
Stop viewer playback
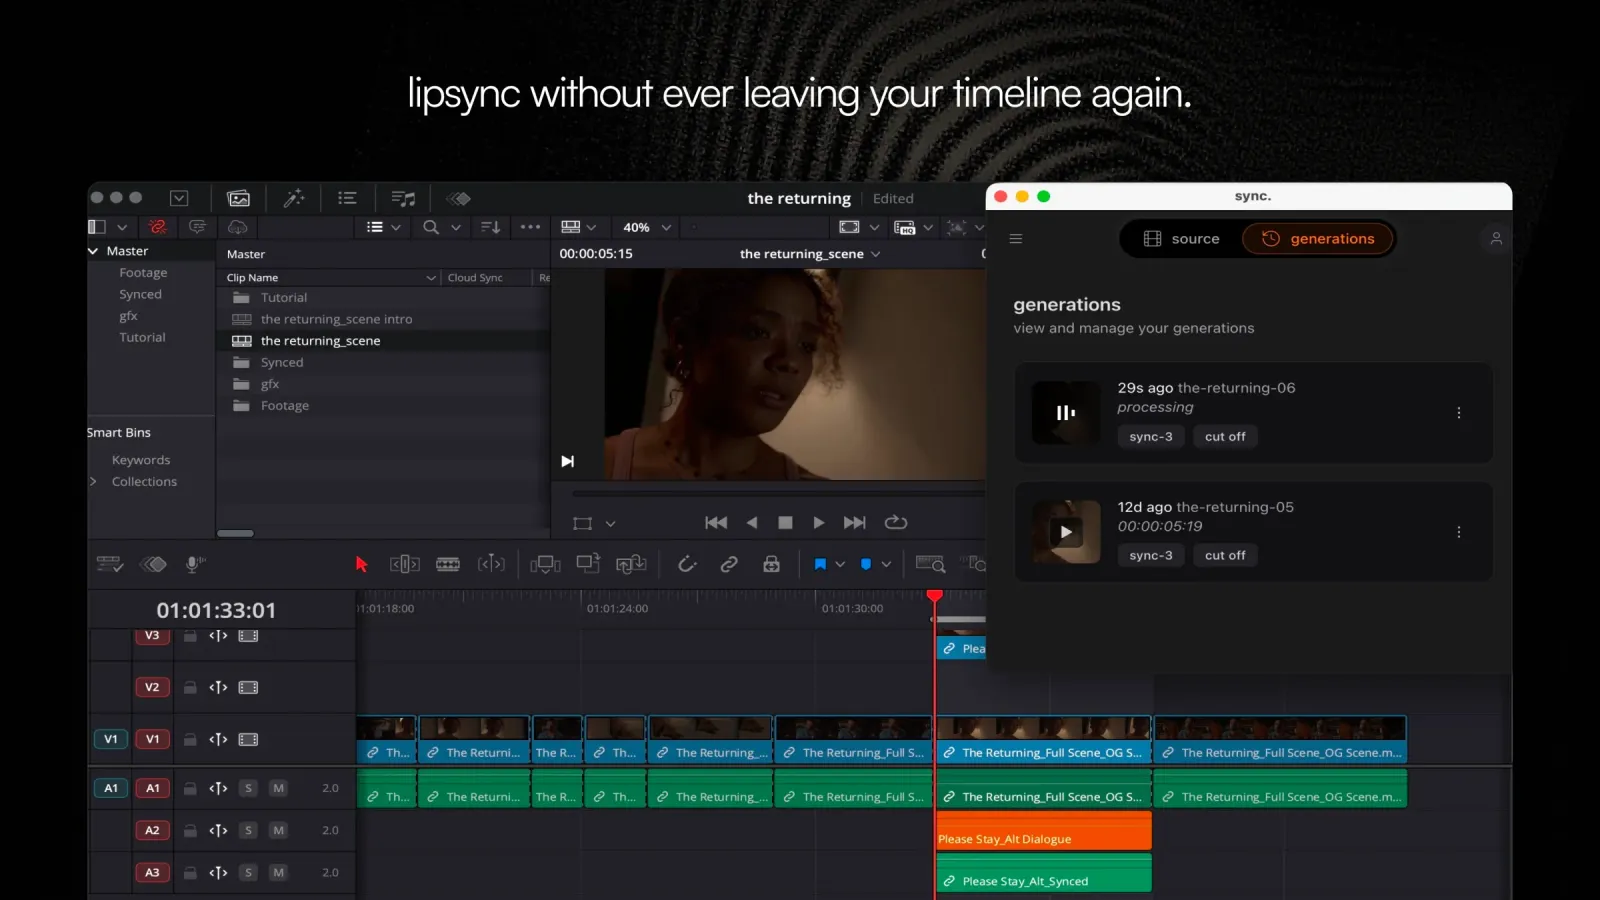click(x=785, y=523)
